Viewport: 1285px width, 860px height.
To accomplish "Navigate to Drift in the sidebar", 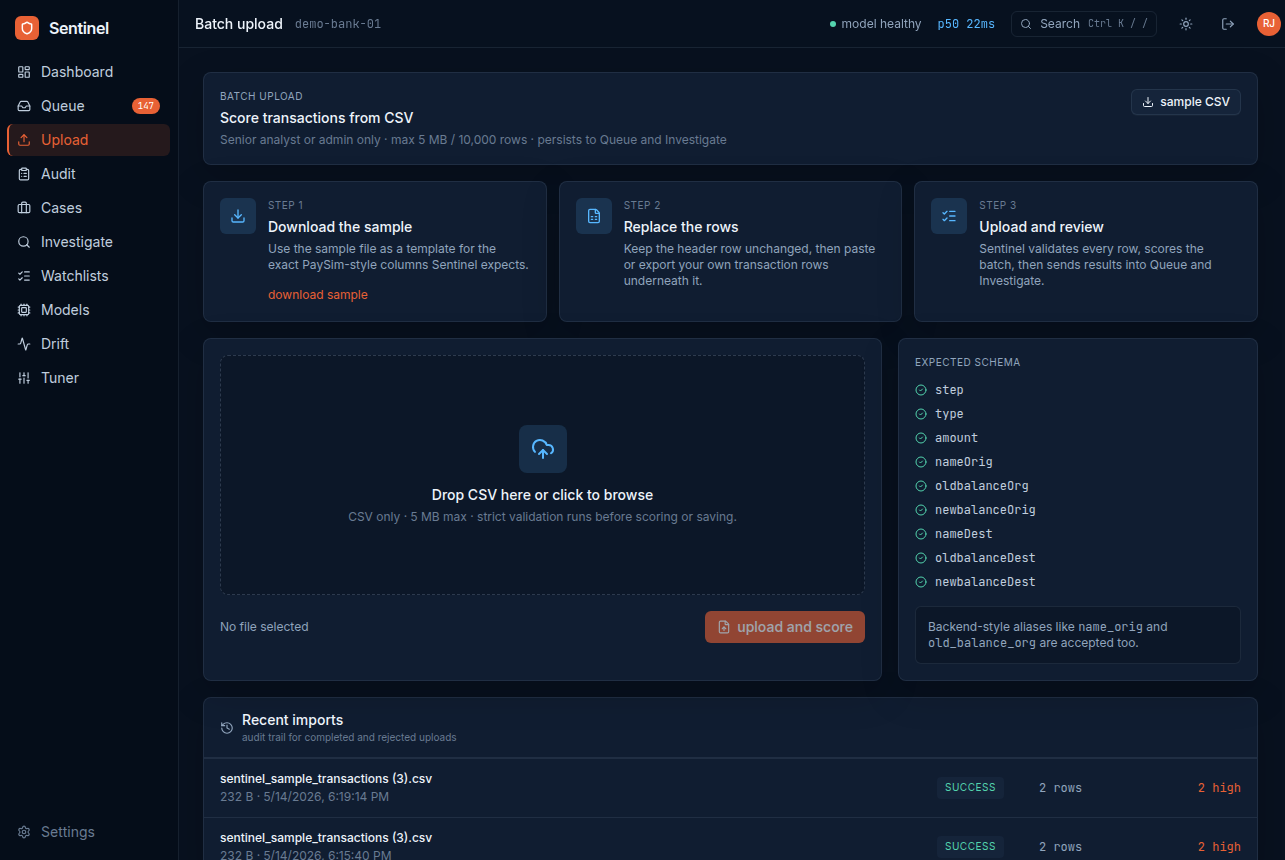I will [x=88, y=344].
